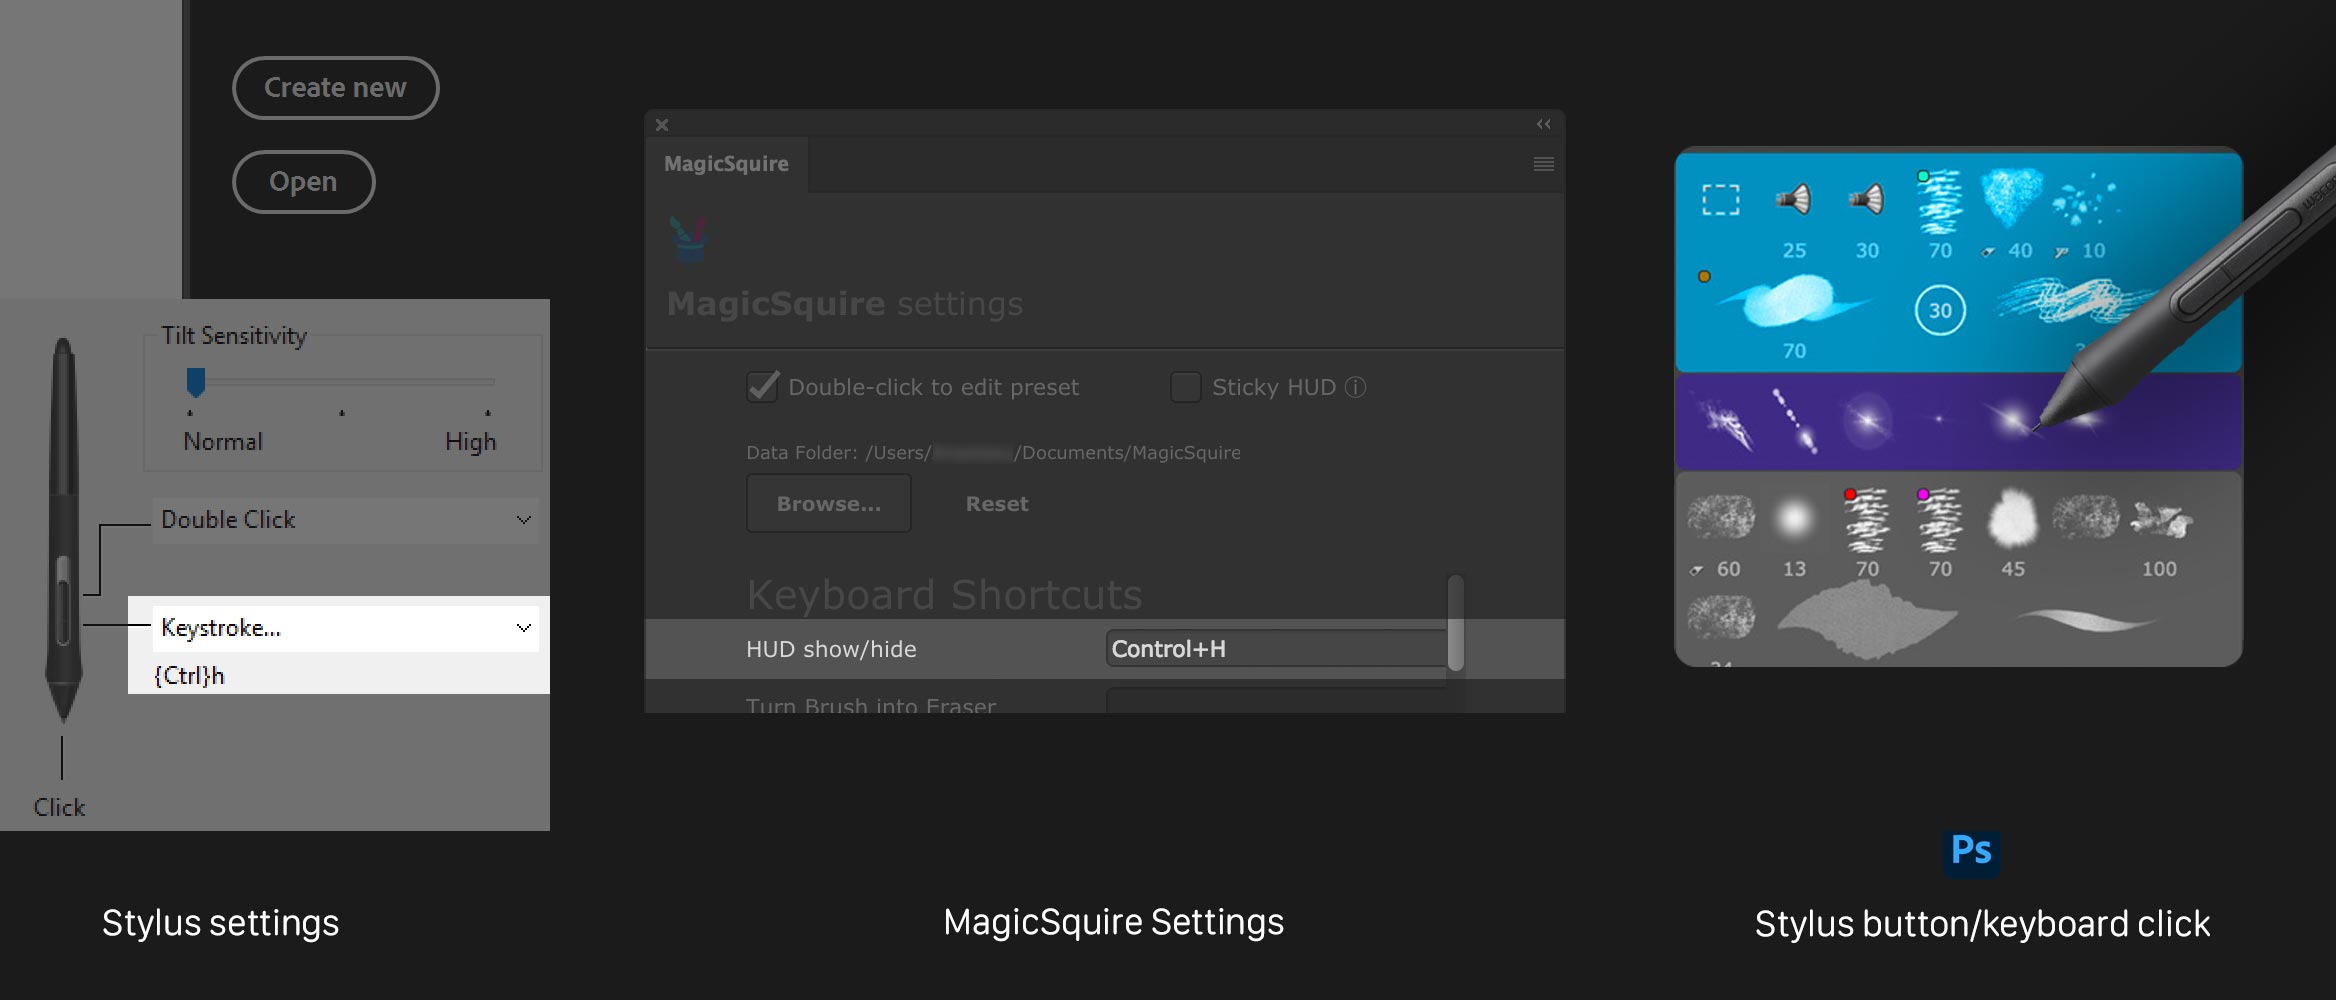Select the scribble hatch brush in blue group
The height and width of the screenshot is (1000, 2336).
2075,300
